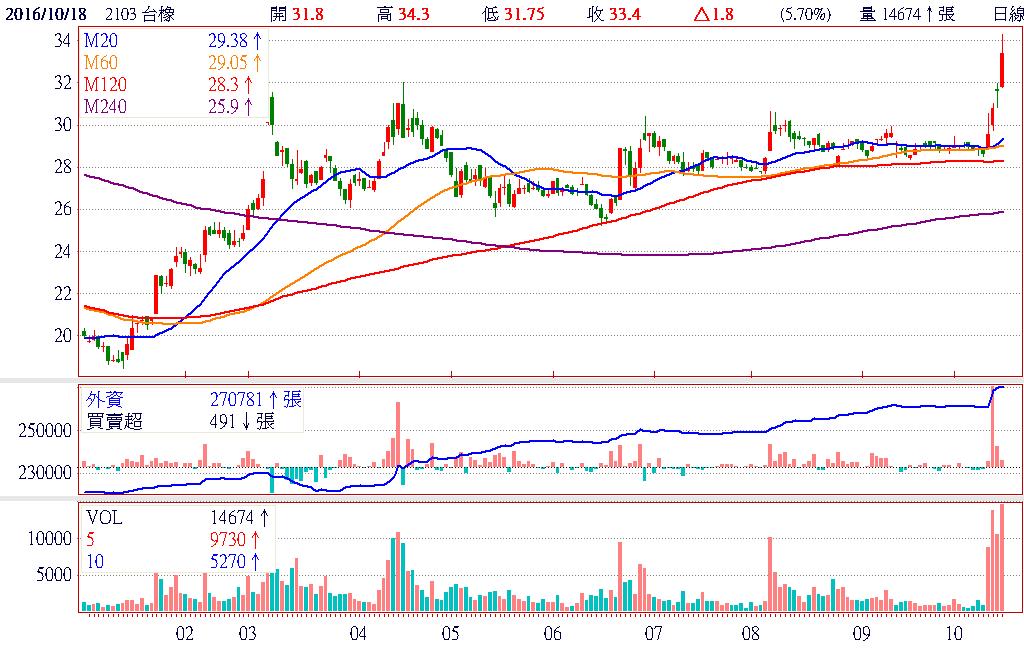Screen dimensions: 1024x662
Task: Click the down arrow beside 買賣超 value 491
Action: tap(245, 421)
